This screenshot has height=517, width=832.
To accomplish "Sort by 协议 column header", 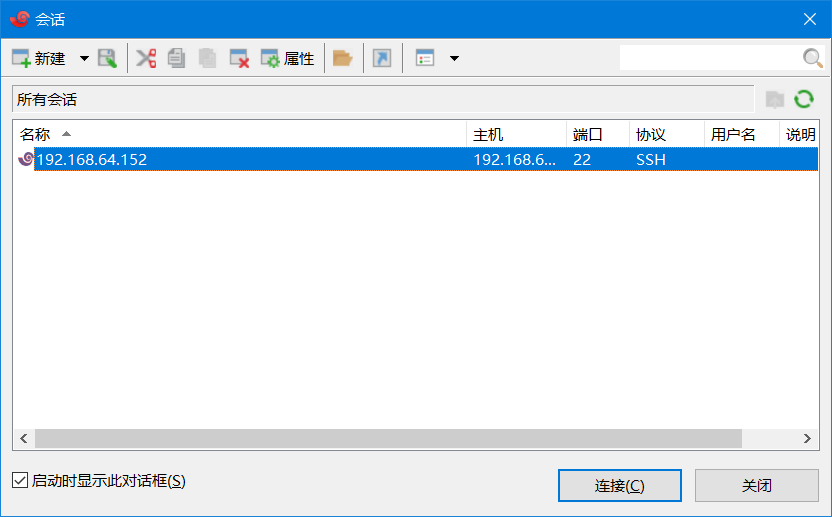I will pos(667,134).
